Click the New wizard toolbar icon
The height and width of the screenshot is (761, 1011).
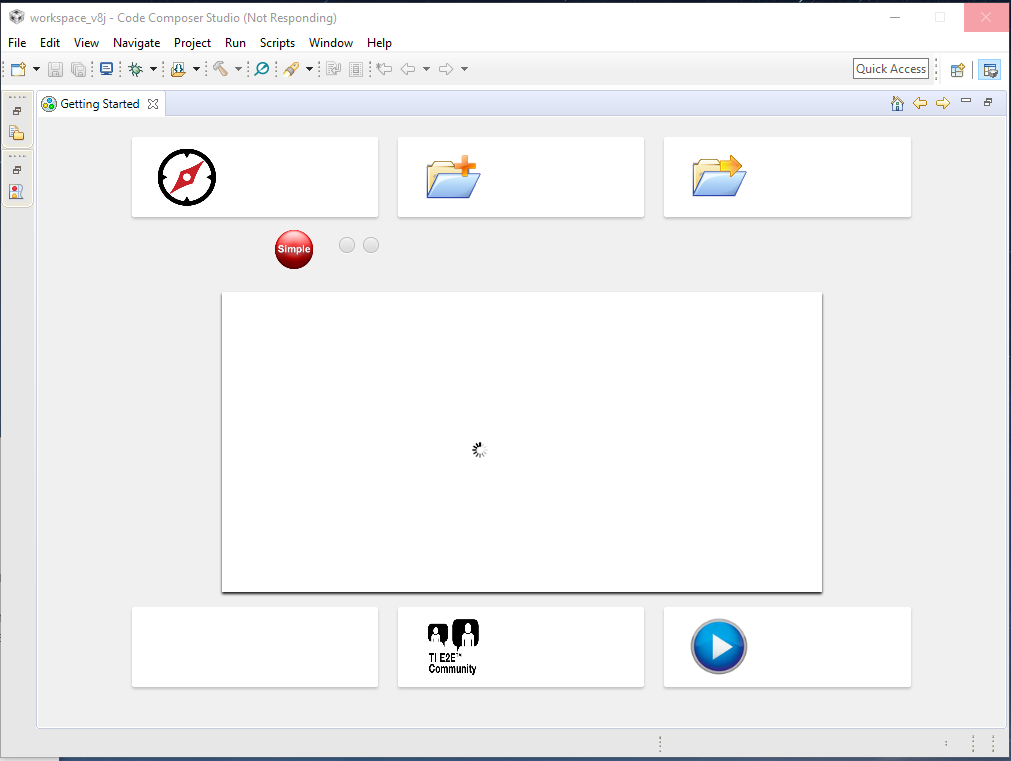(19, 69)
